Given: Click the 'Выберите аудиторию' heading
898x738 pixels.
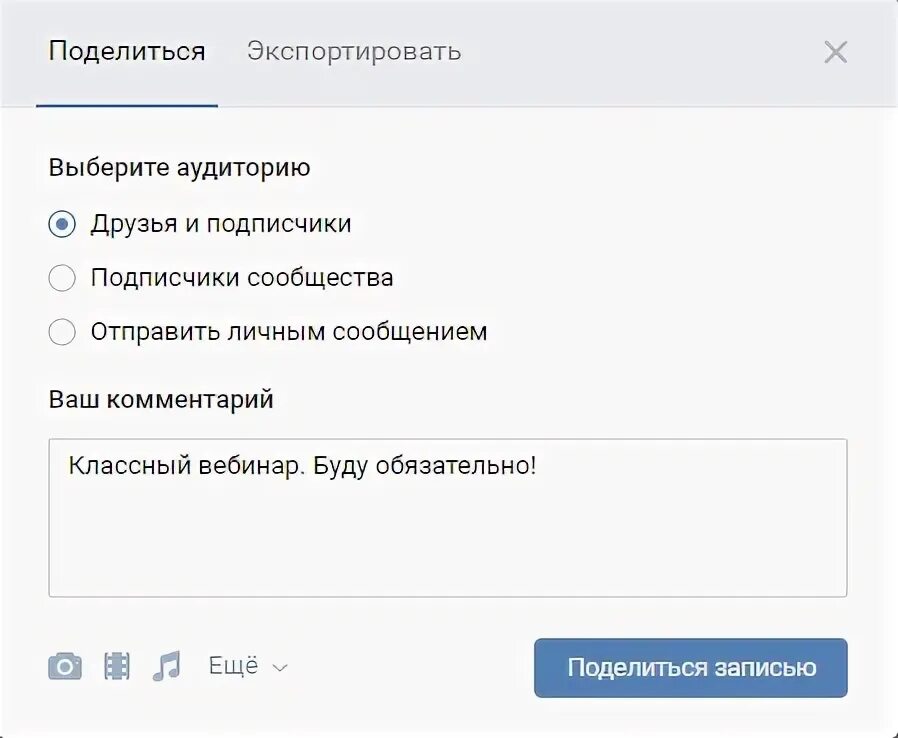Looking at the screenshot, I should (179, 168).
